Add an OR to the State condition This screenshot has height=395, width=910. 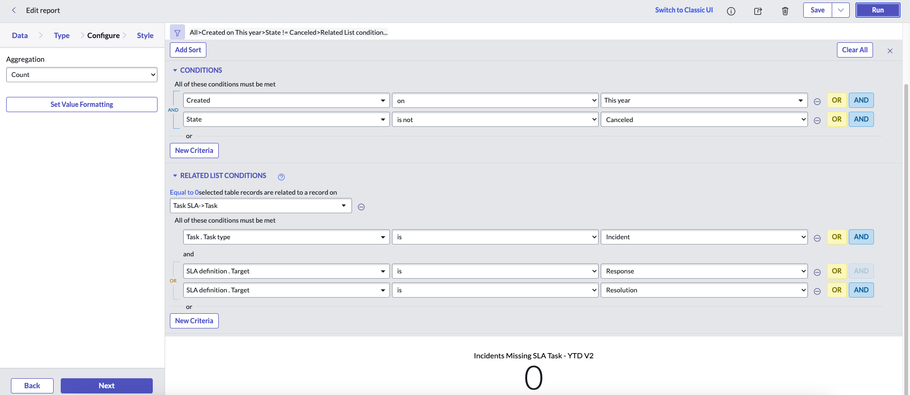[836, 119]
